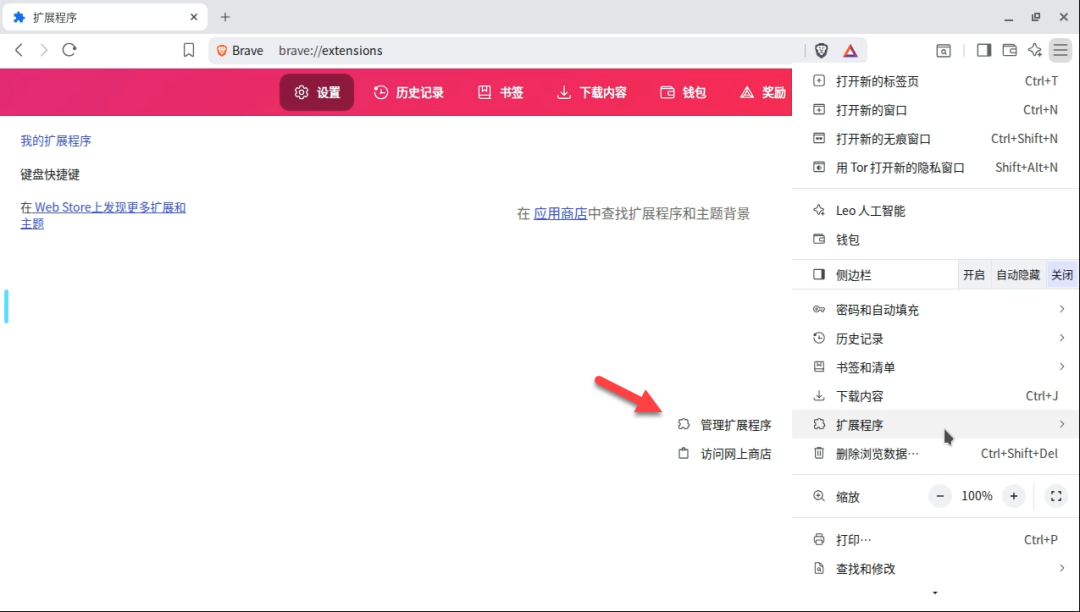
Task: Open 钱包 from the main menu
Action: 935,240
